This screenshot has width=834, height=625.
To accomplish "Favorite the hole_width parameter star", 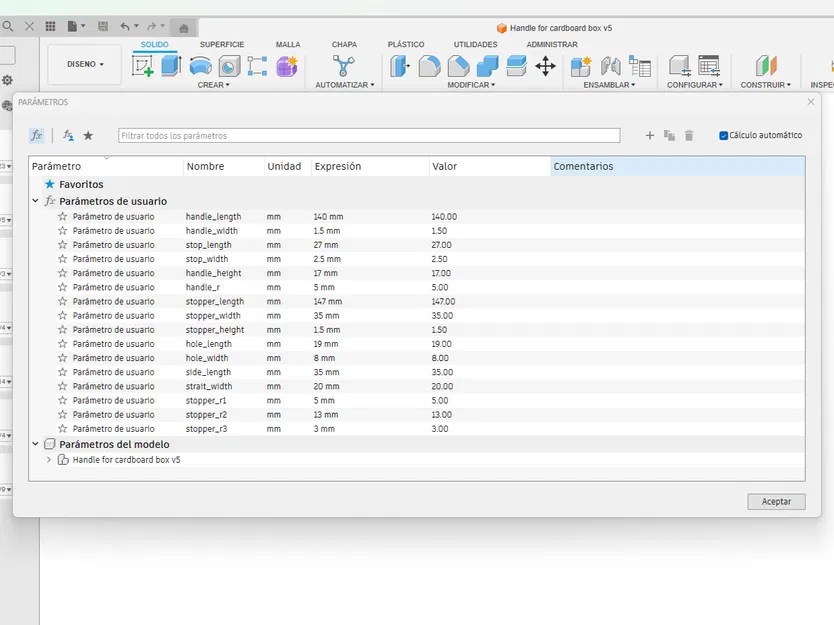I will click(63, 358).
